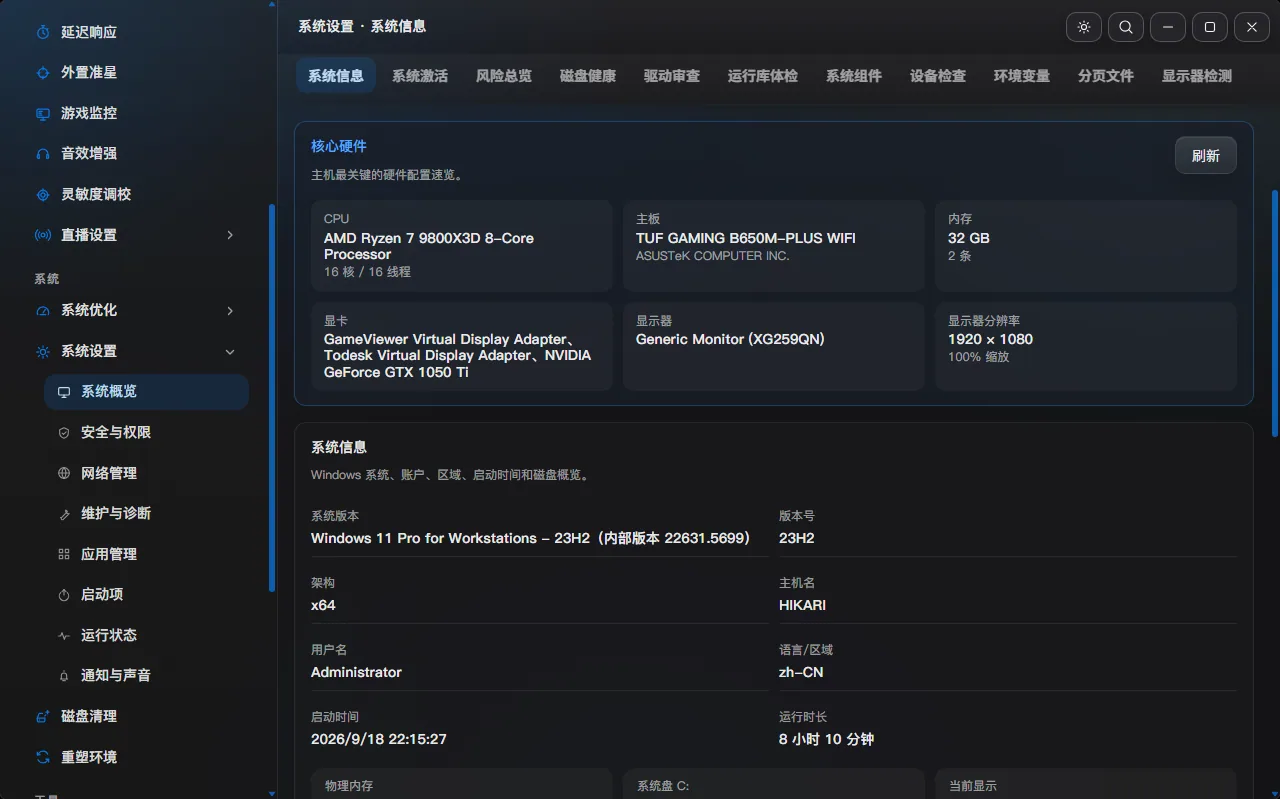Click the 网络管理 globe icon
1280x799 pixels.
pyautogui.click(x=64, y=473)
